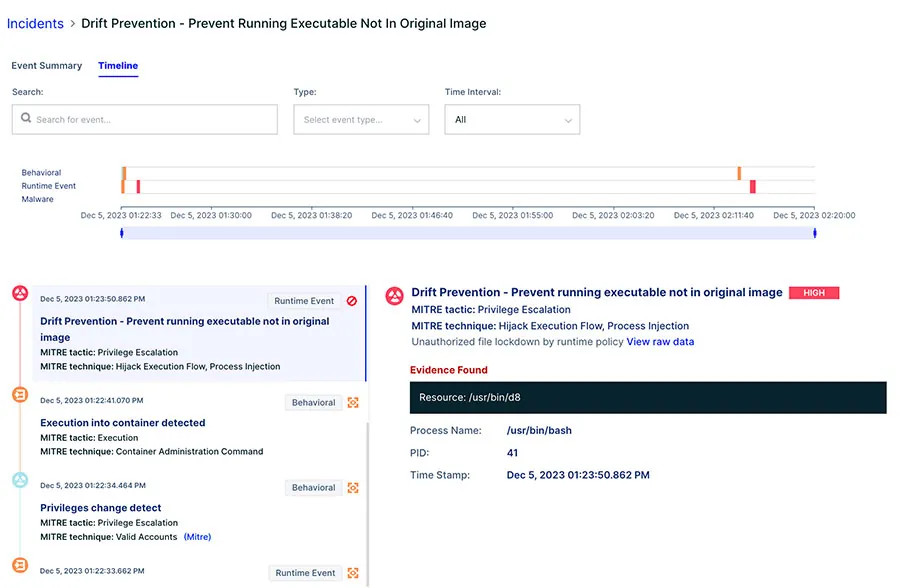The image size is (900, 588).
Task: Click the Malware legend label
Action: pos(37,199)
